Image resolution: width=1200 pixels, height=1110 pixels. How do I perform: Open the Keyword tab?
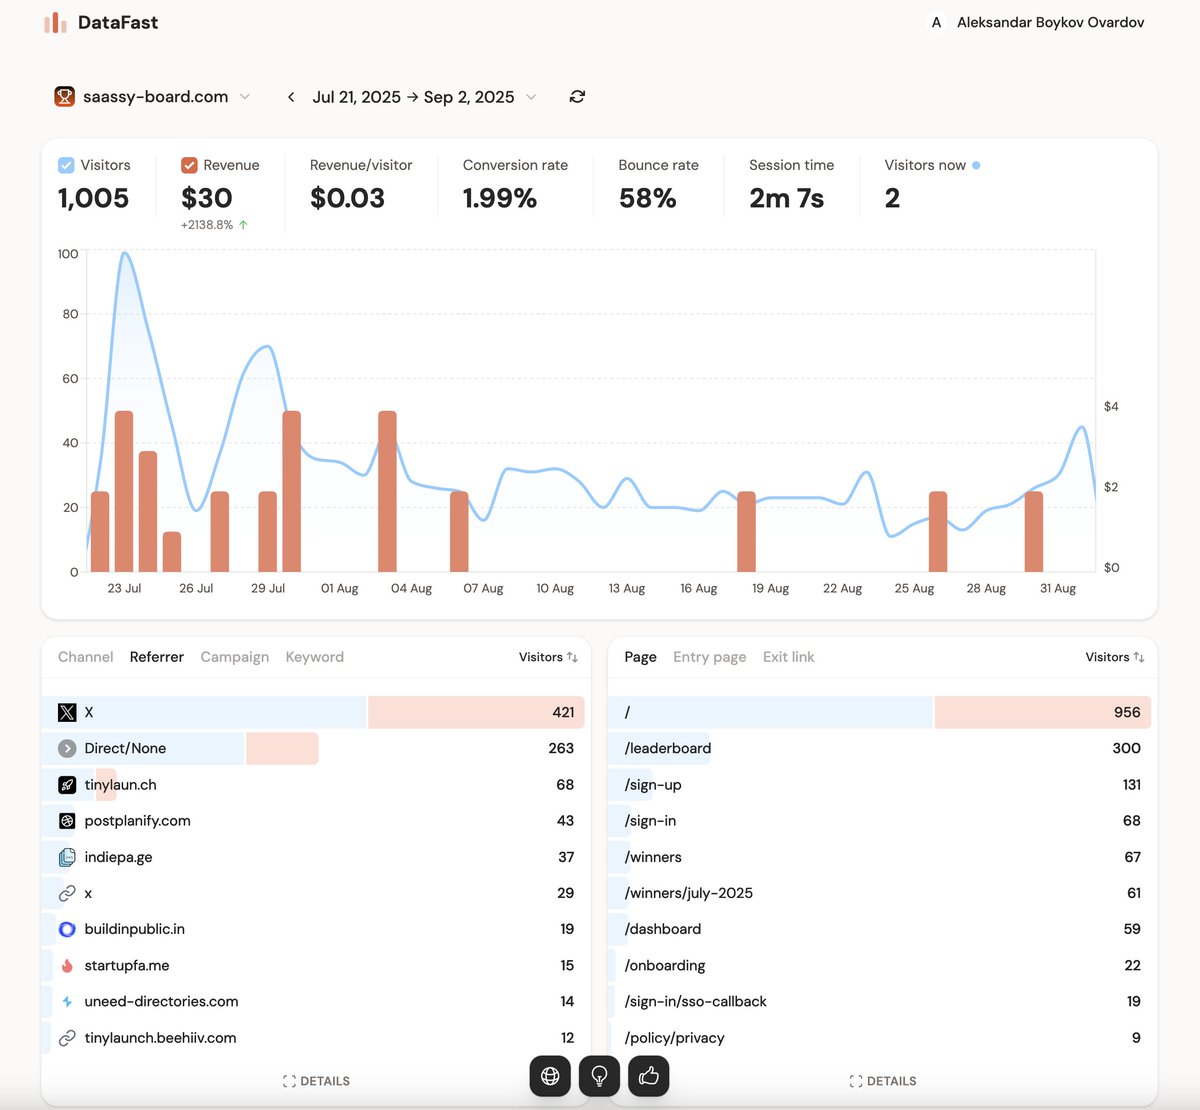(314, 657)
